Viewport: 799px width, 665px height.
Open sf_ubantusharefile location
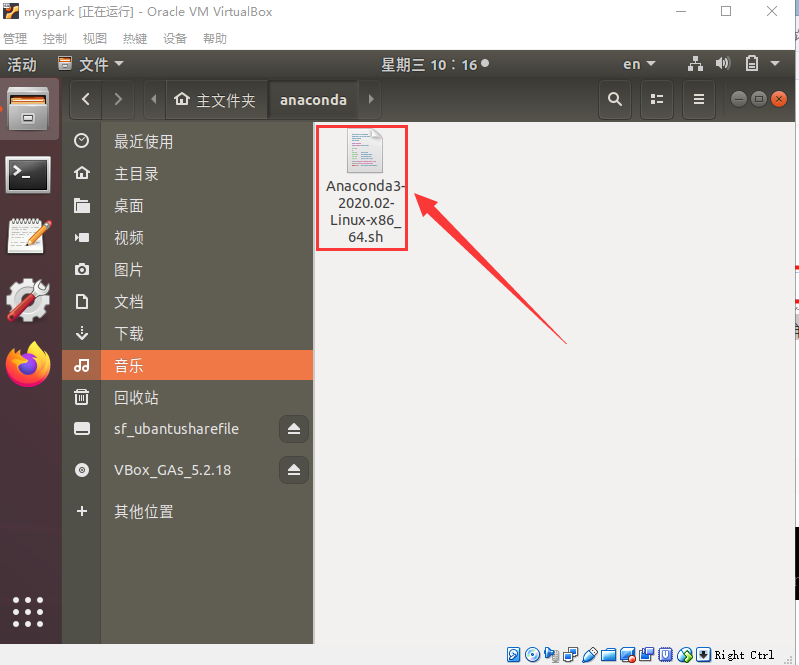(176, 429)
